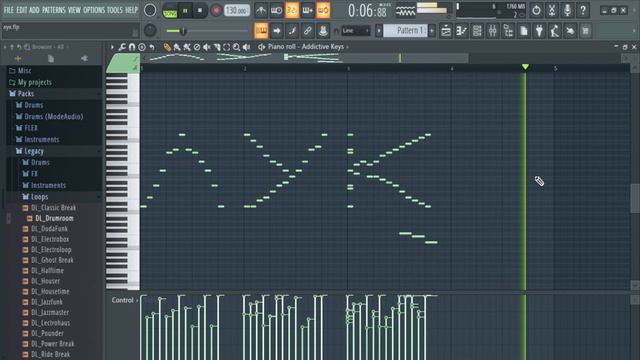
Task: Click the arrow left of Pattern 1
Action: [x=379, y=31]
